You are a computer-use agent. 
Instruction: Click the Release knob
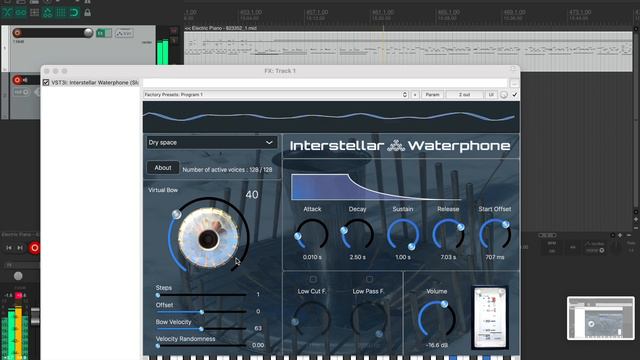tap(448, 234)
